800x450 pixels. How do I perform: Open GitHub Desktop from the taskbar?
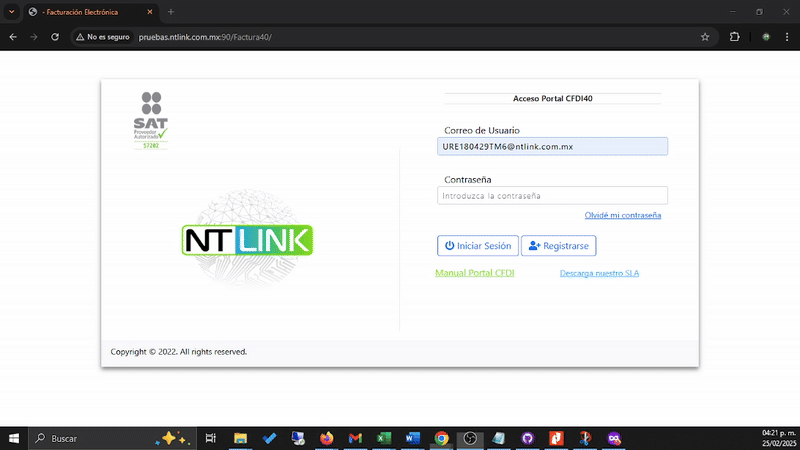click(x=528, y=438)
